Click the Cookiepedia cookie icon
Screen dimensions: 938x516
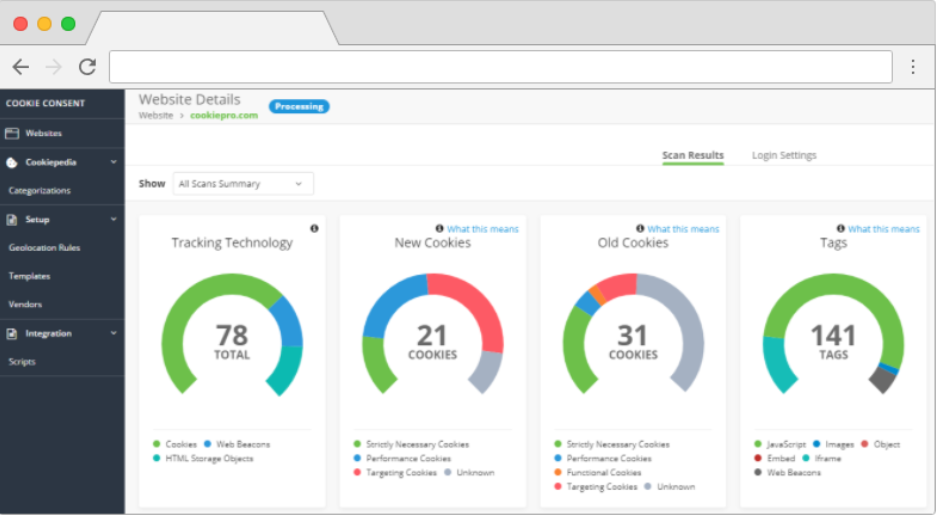click(x=12, y=162)
